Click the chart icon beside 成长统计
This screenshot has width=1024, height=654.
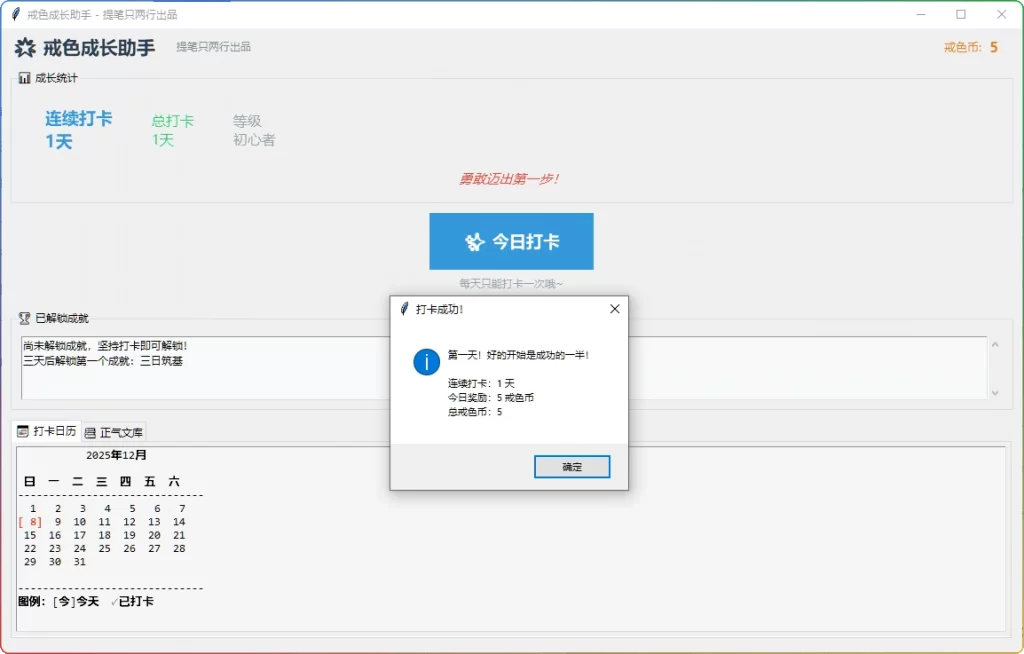(23, 78)
